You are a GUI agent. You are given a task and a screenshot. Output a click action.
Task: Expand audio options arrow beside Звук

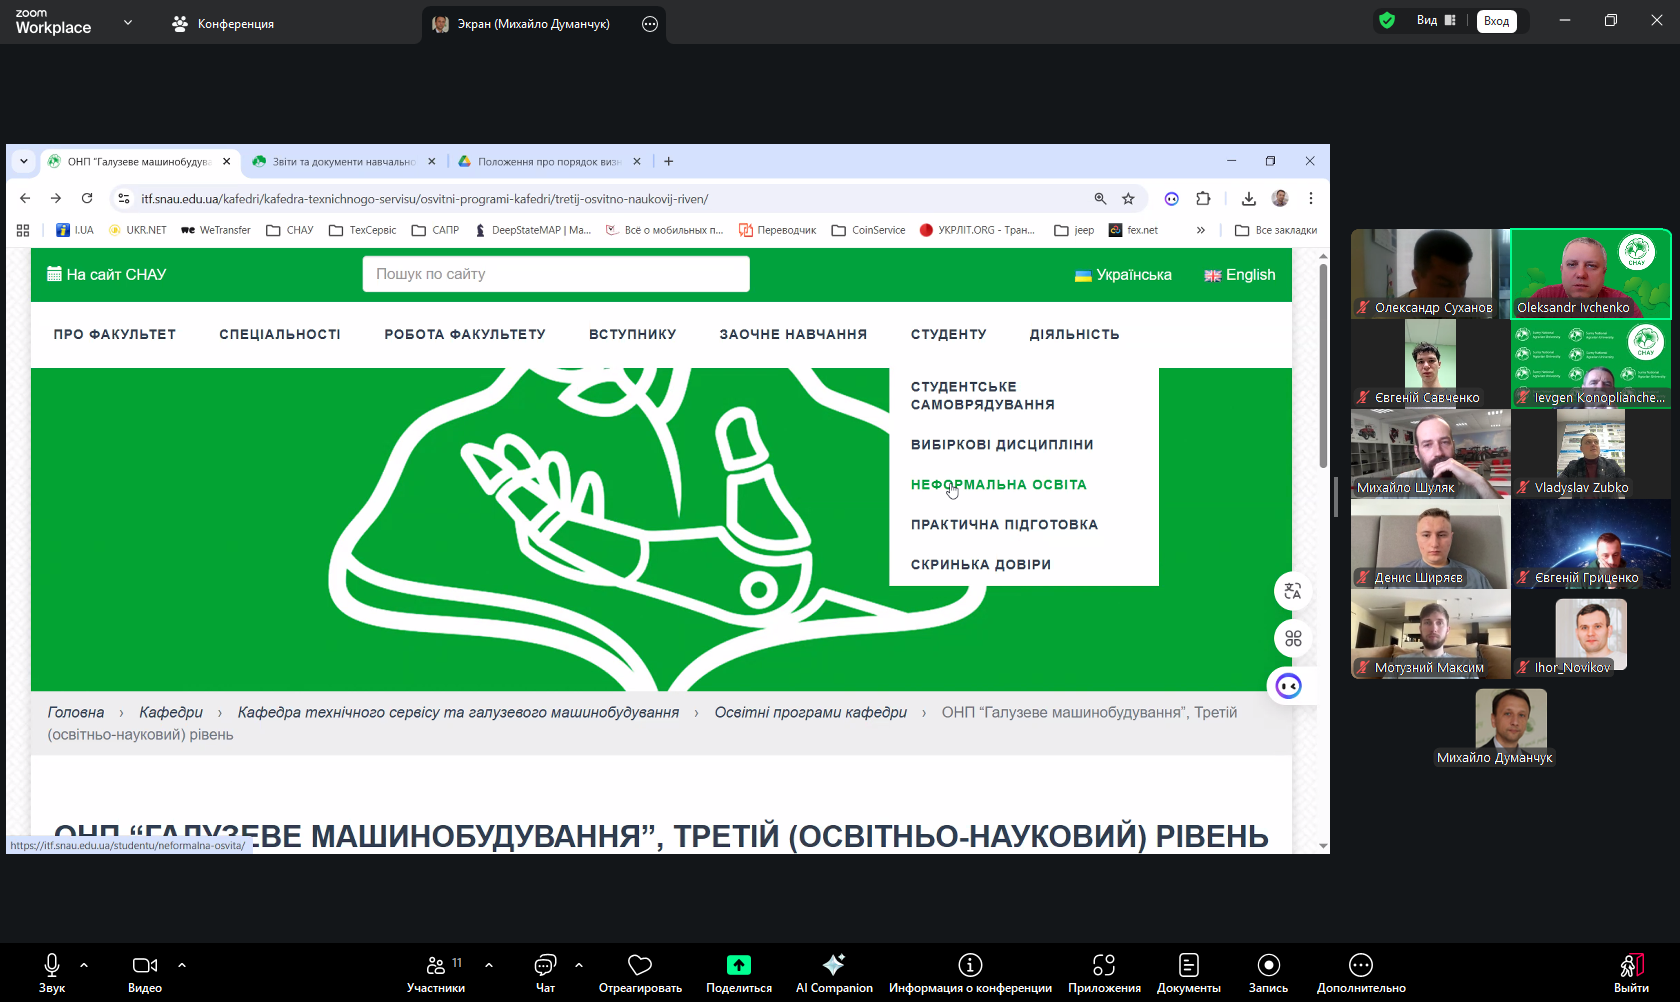click(x=84, y=965)
